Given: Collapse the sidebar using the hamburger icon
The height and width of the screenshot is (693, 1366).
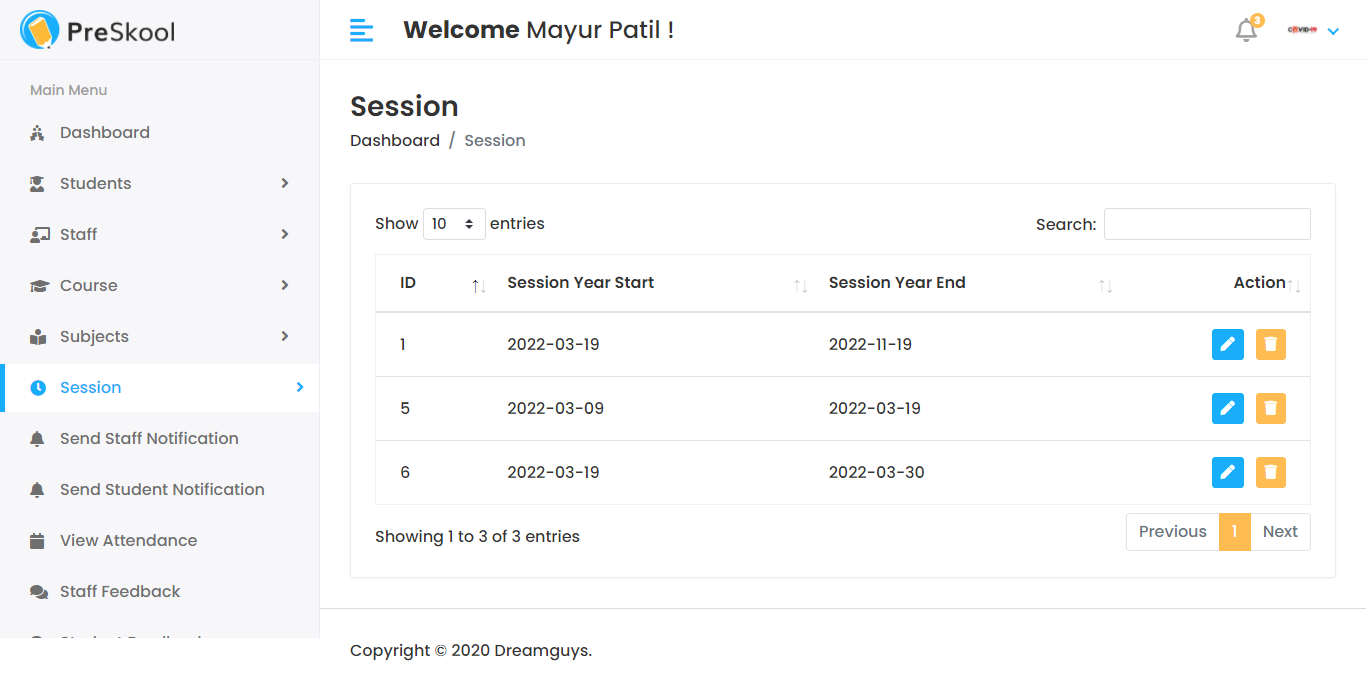Looking at the screenshot, I should 361,30.
